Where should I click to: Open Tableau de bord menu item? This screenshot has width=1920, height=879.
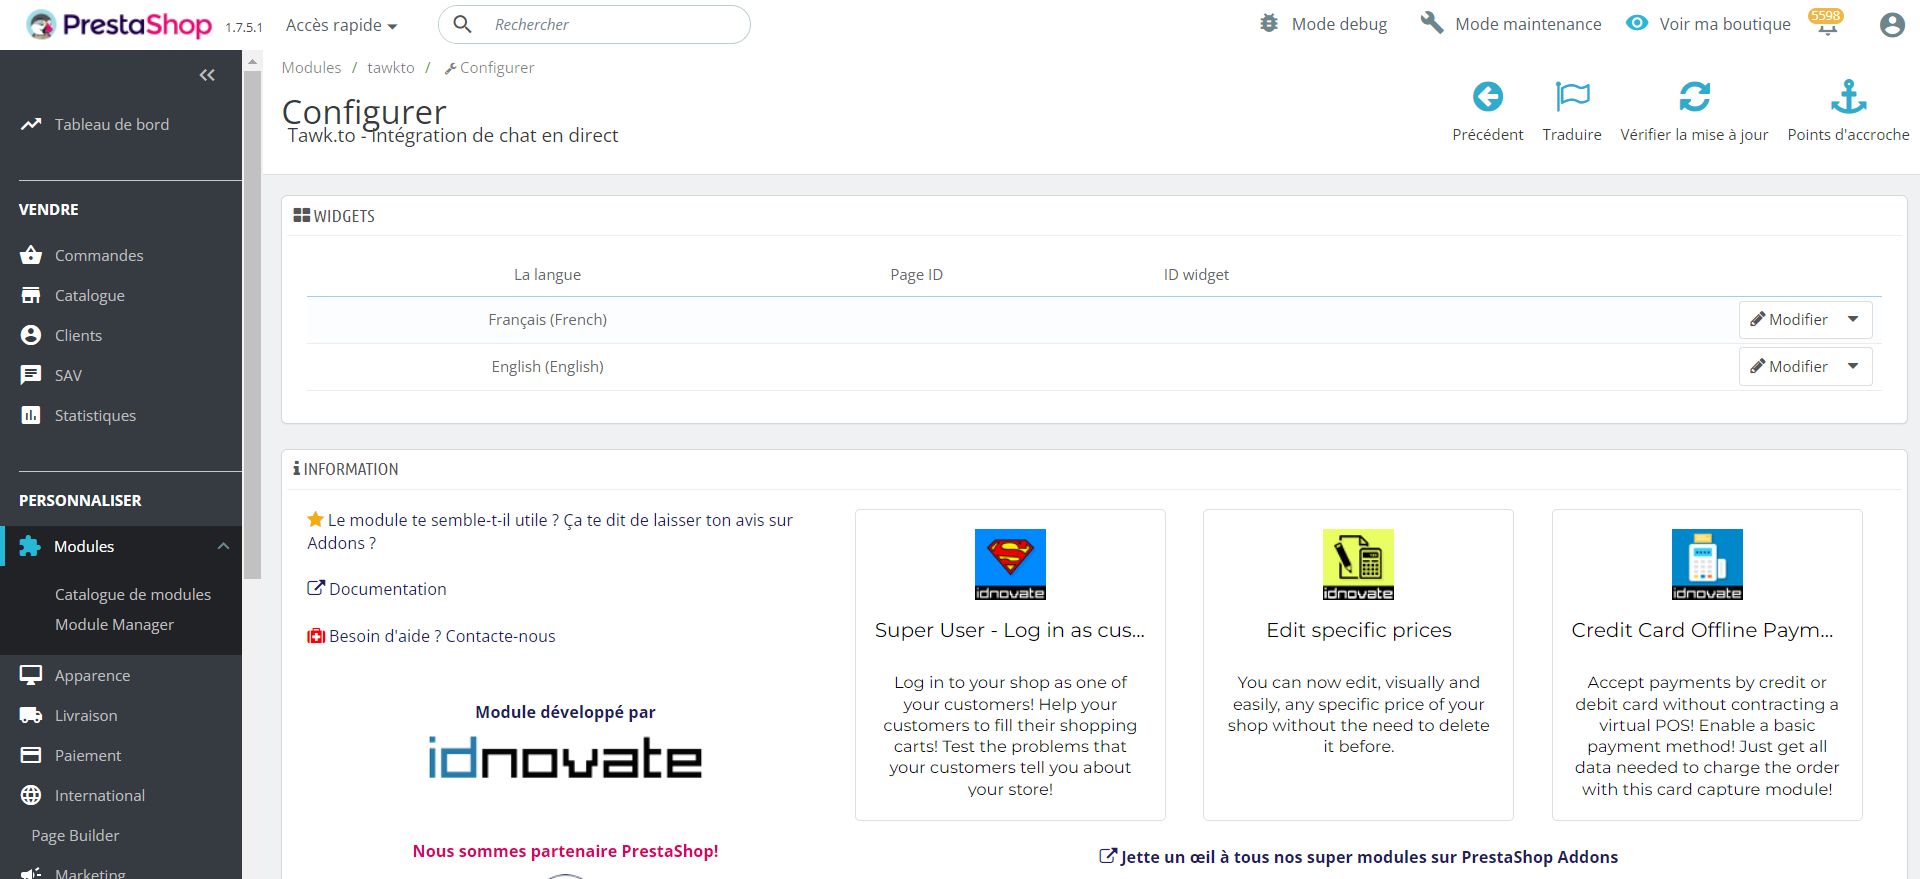pyautogui.click(x=112, y=124)
